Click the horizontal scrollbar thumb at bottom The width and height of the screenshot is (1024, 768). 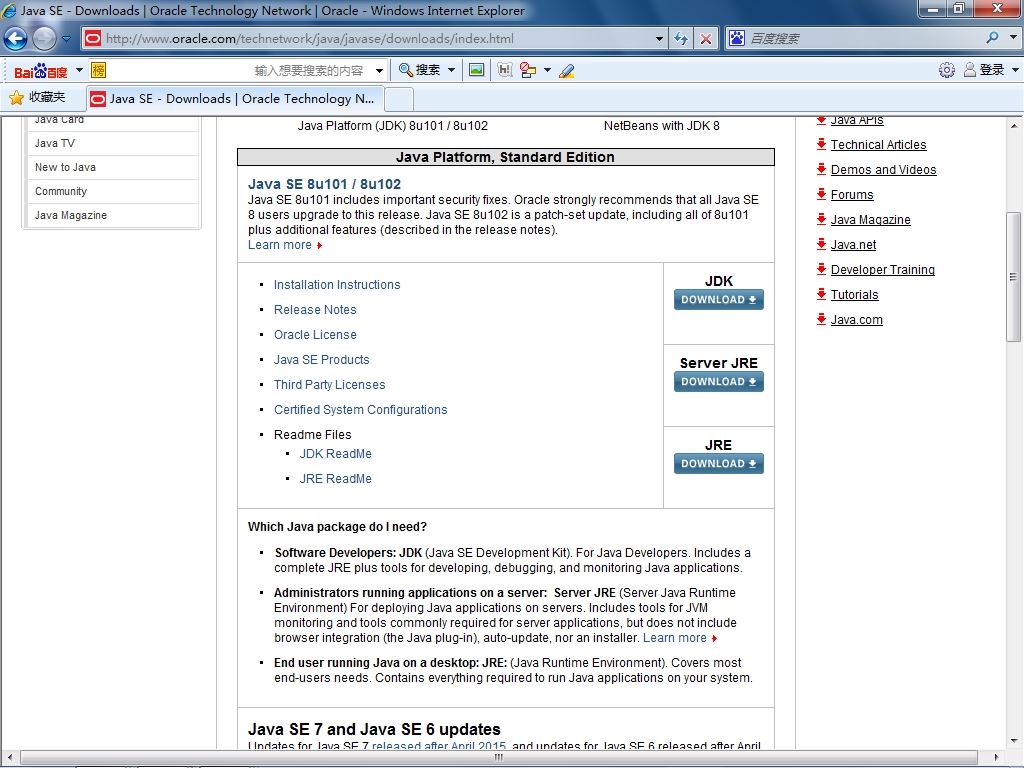(x=499, y=758)
